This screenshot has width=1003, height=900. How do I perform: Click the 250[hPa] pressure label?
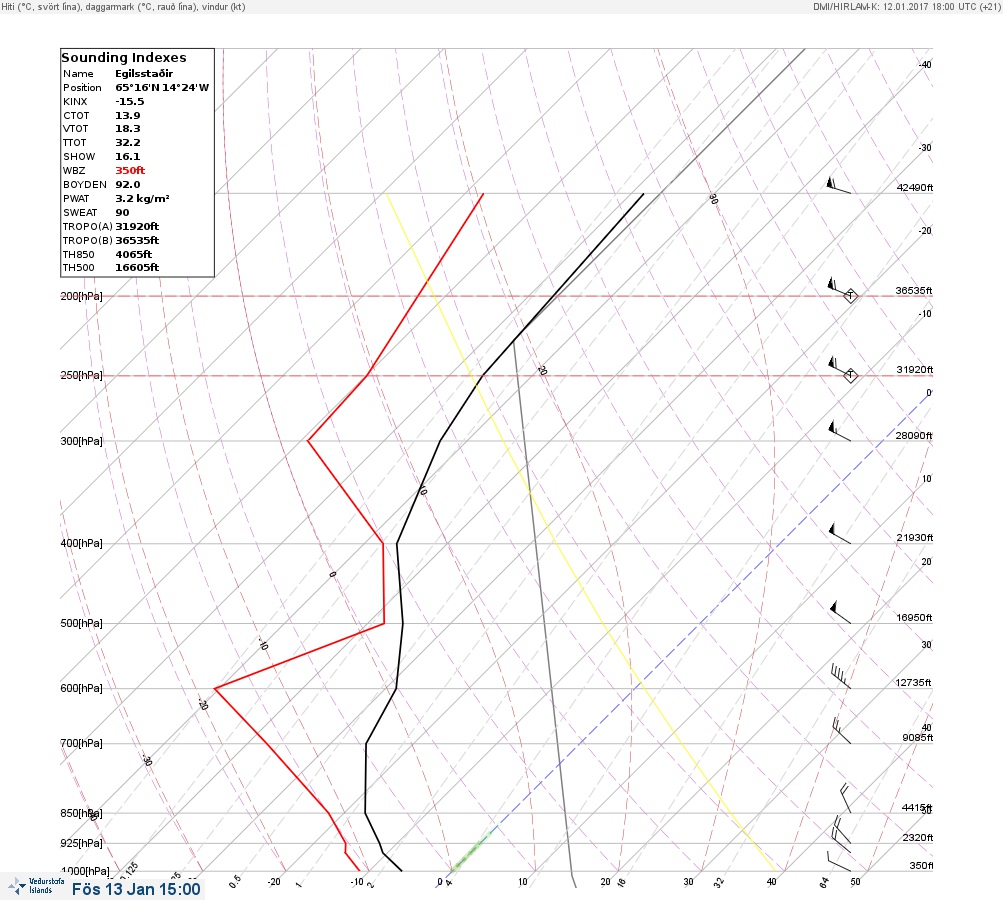pyautogui.click(x=81, y=375)
